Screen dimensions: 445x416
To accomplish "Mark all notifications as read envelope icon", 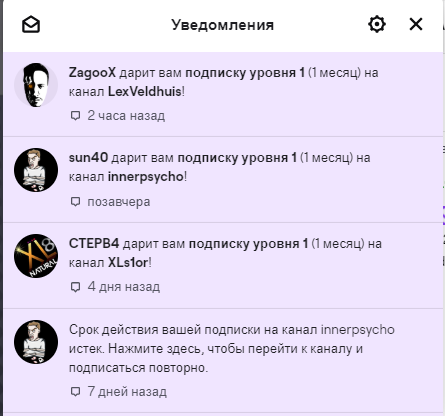I will (x=31, y=25).
